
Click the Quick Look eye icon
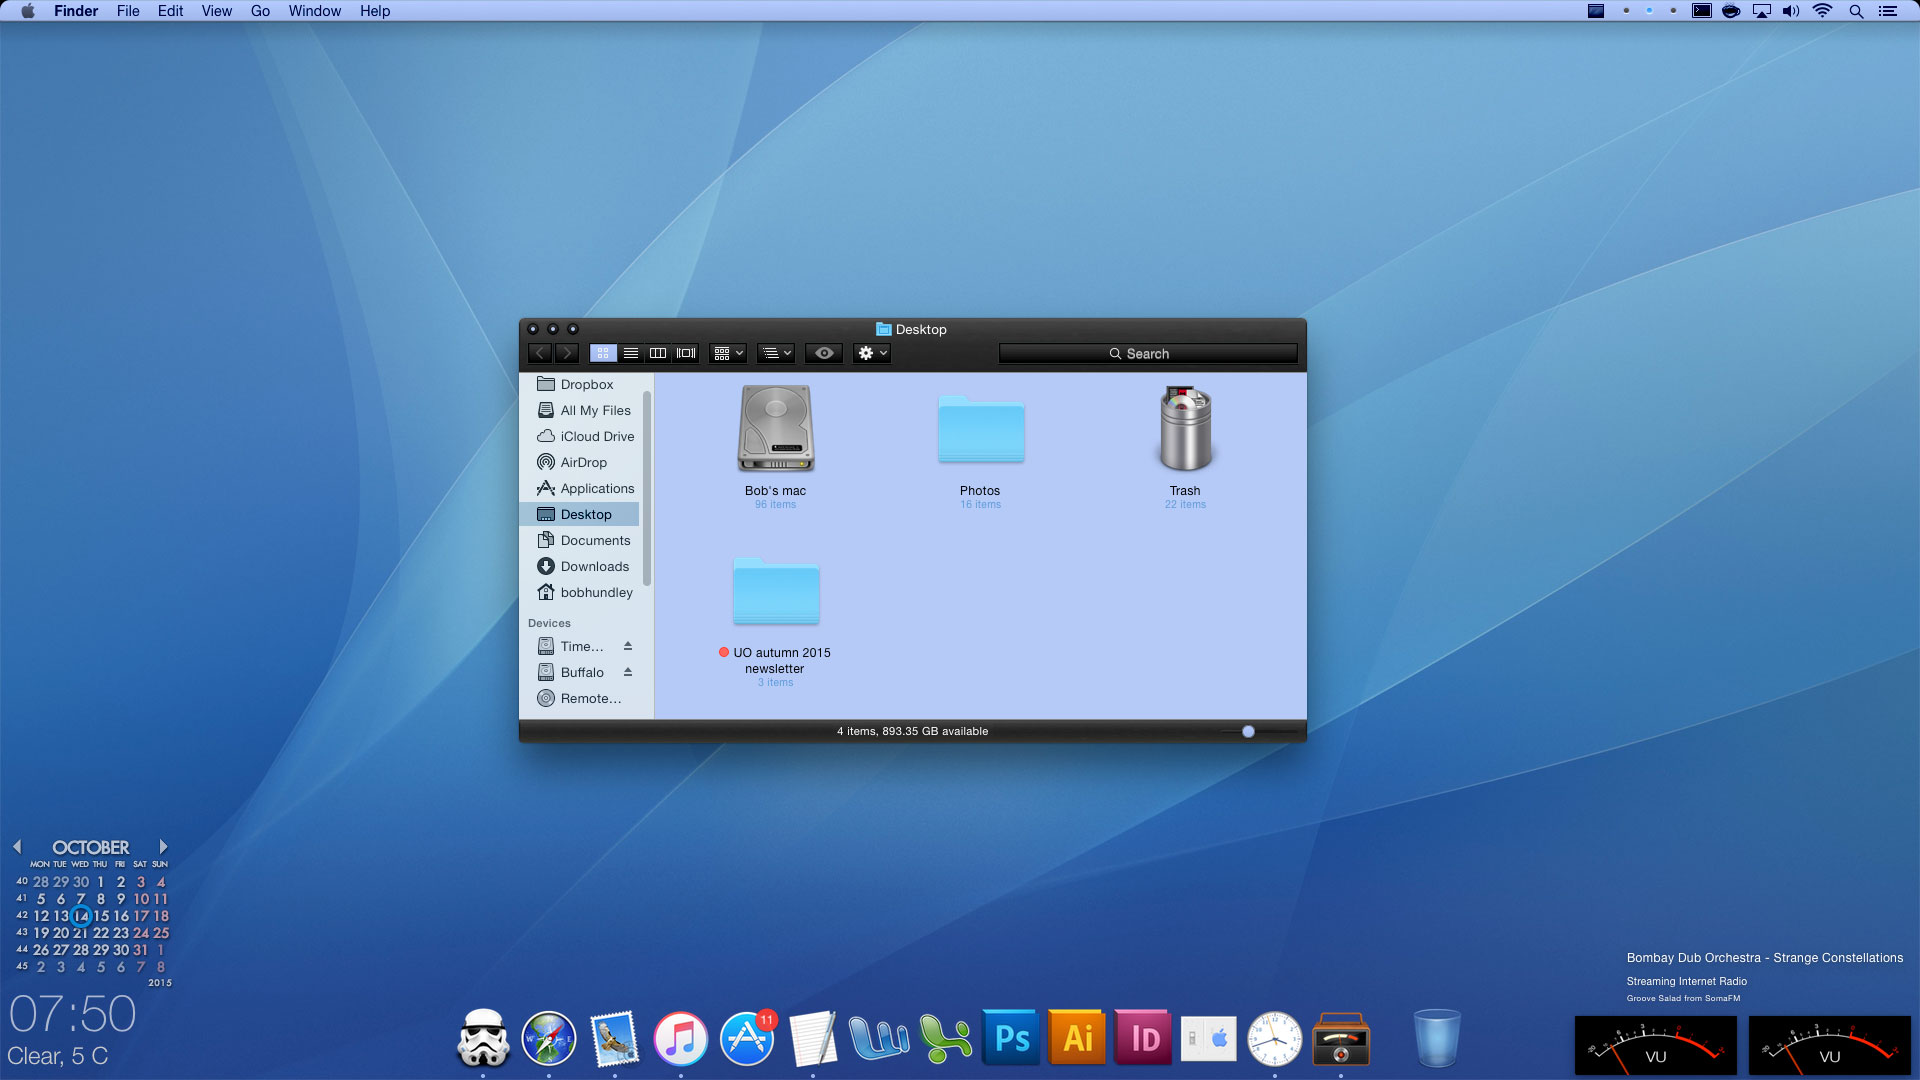pyautogui.click(x=824, y=353)
